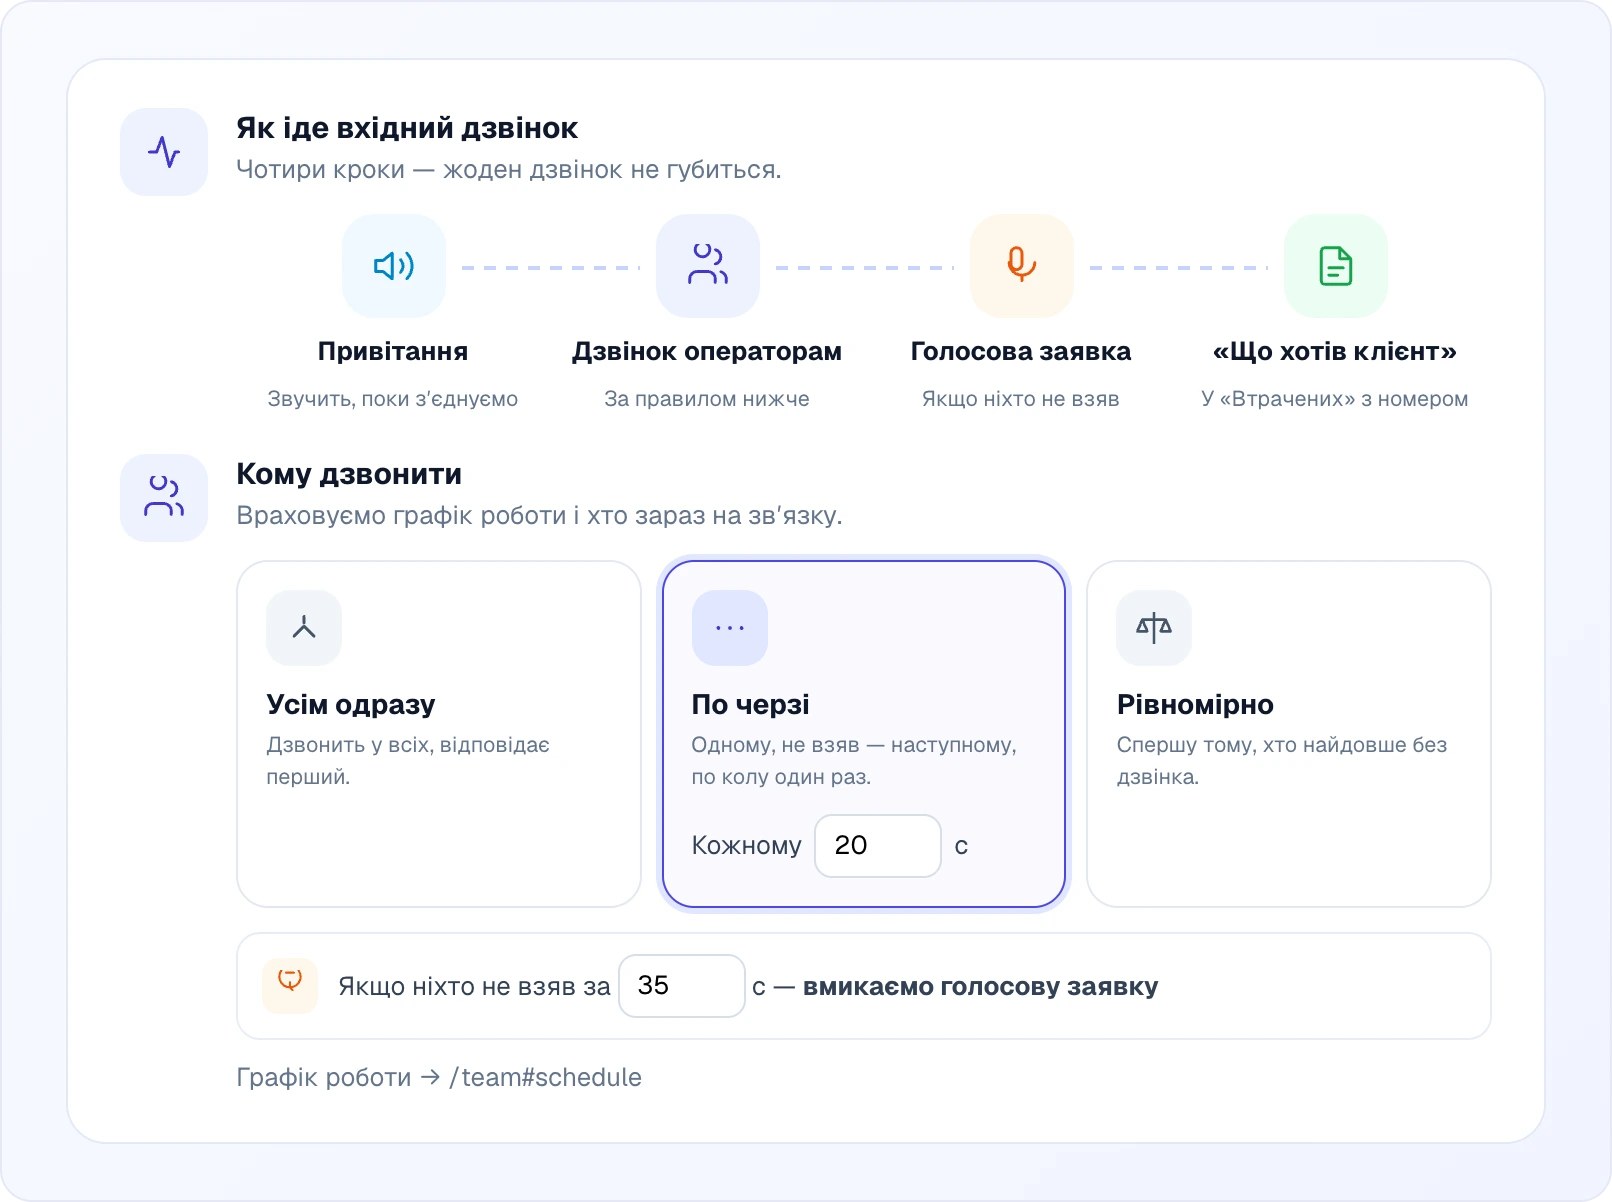Click 'У «Втрачених» з номером' caption
1612x1202 pixels.
[x=1335, y=399]
